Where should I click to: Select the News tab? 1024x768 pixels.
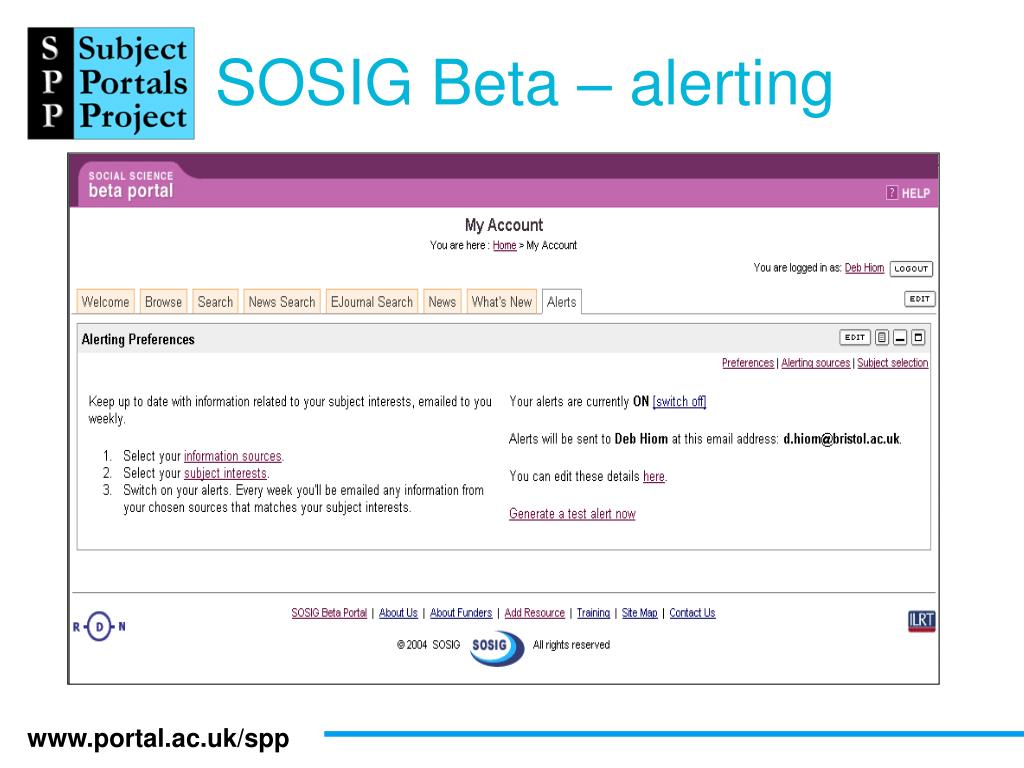click(442, 302)
